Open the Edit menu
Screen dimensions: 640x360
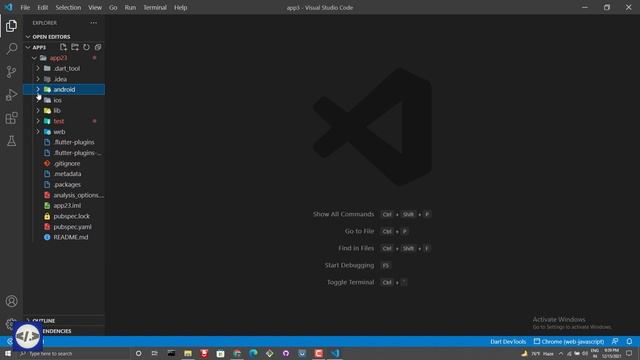click(x=42, y=7)
